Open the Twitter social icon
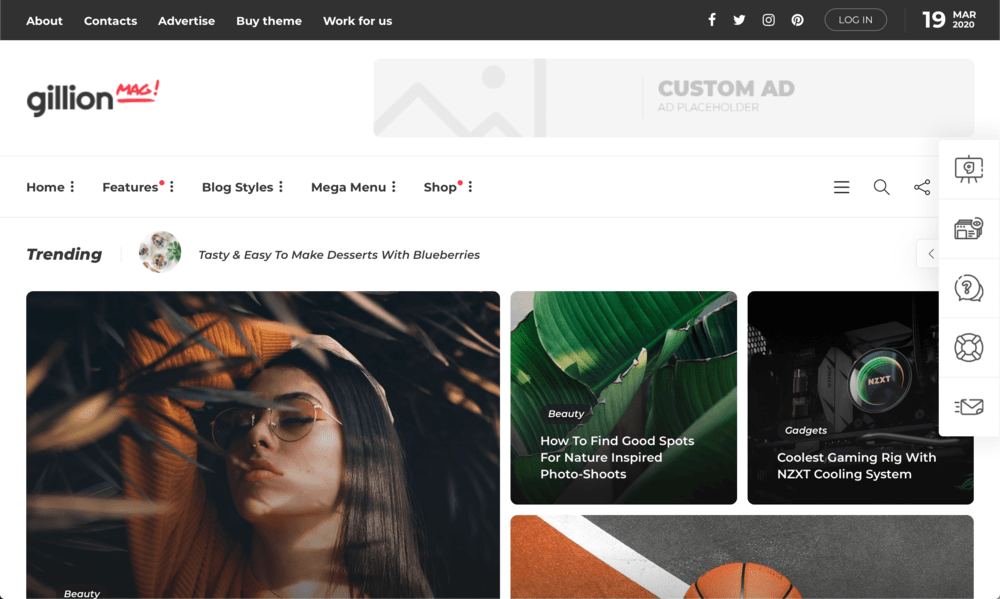Image resolution: width=1000 pixels, height=599 pixels. pyautogui.click(x=739, y=20)
